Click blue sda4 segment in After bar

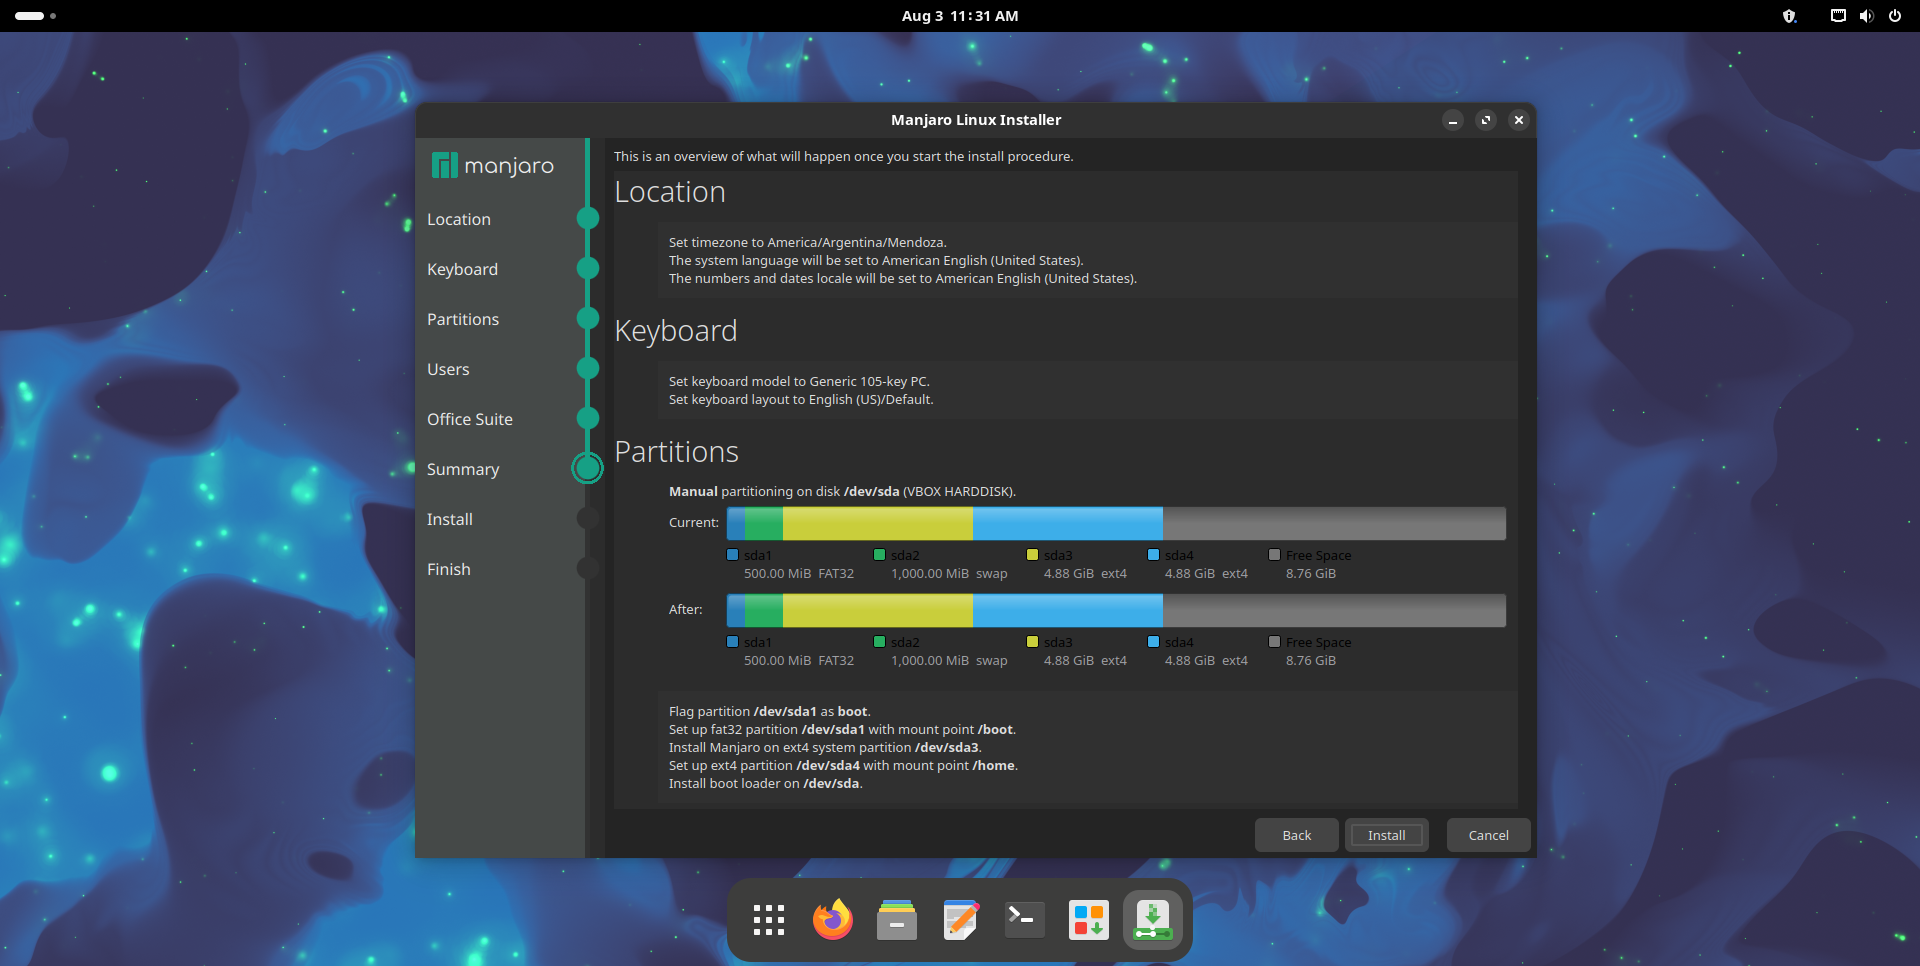(x=1068, y=610)
